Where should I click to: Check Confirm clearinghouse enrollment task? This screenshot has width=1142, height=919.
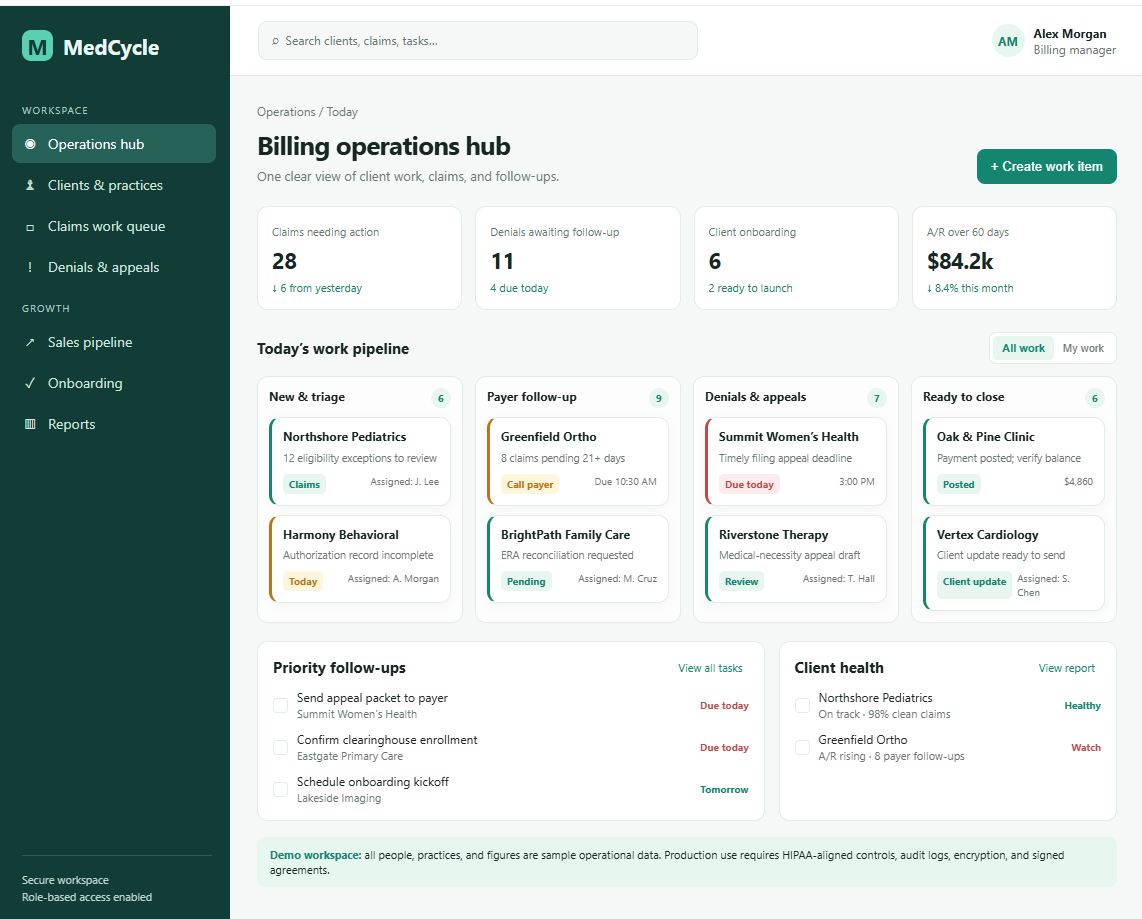(280, 747)
